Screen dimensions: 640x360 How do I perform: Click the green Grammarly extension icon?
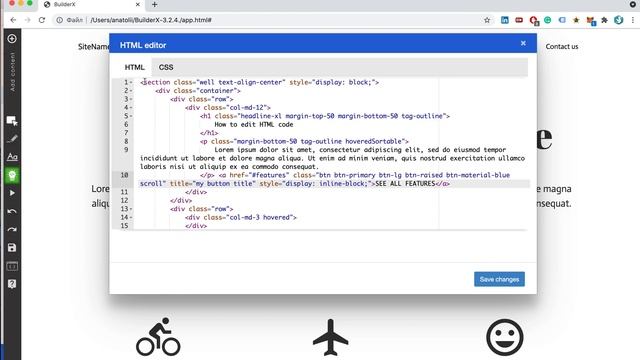click(x=548, y=20)
